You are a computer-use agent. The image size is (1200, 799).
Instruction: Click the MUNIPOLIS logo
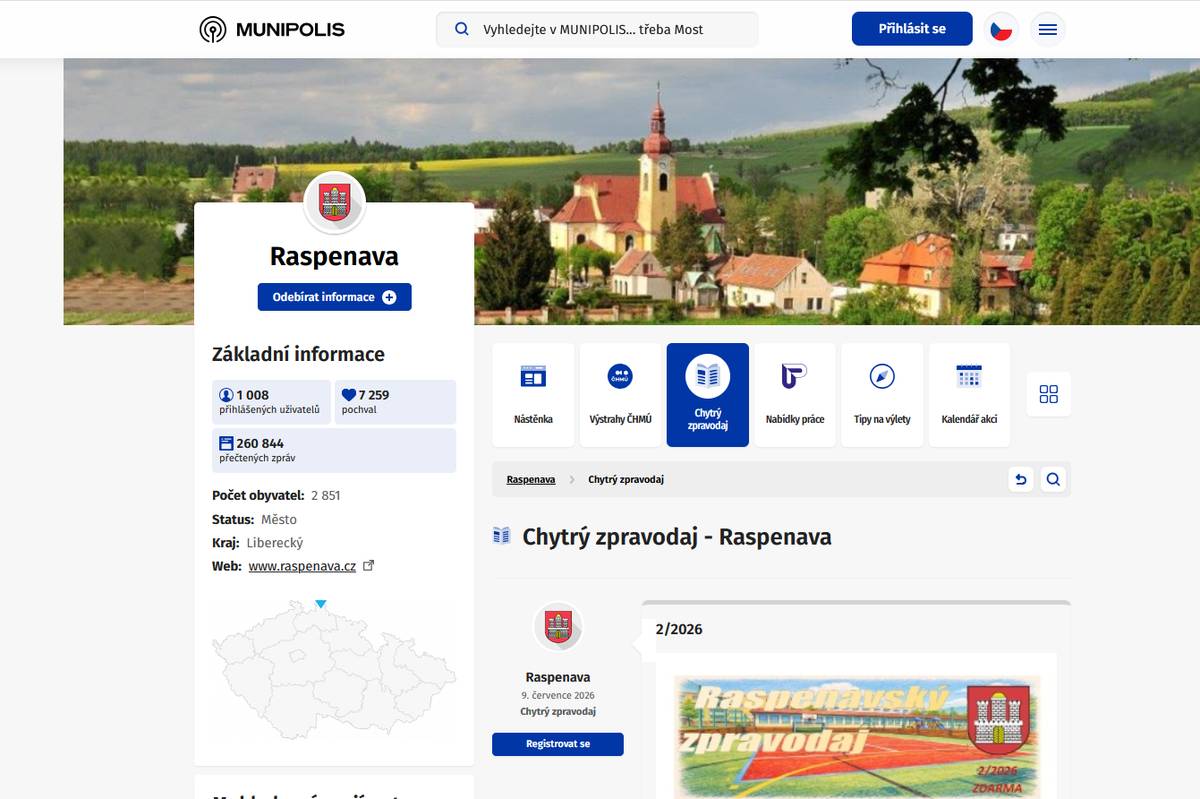click(x=272, y=29)
